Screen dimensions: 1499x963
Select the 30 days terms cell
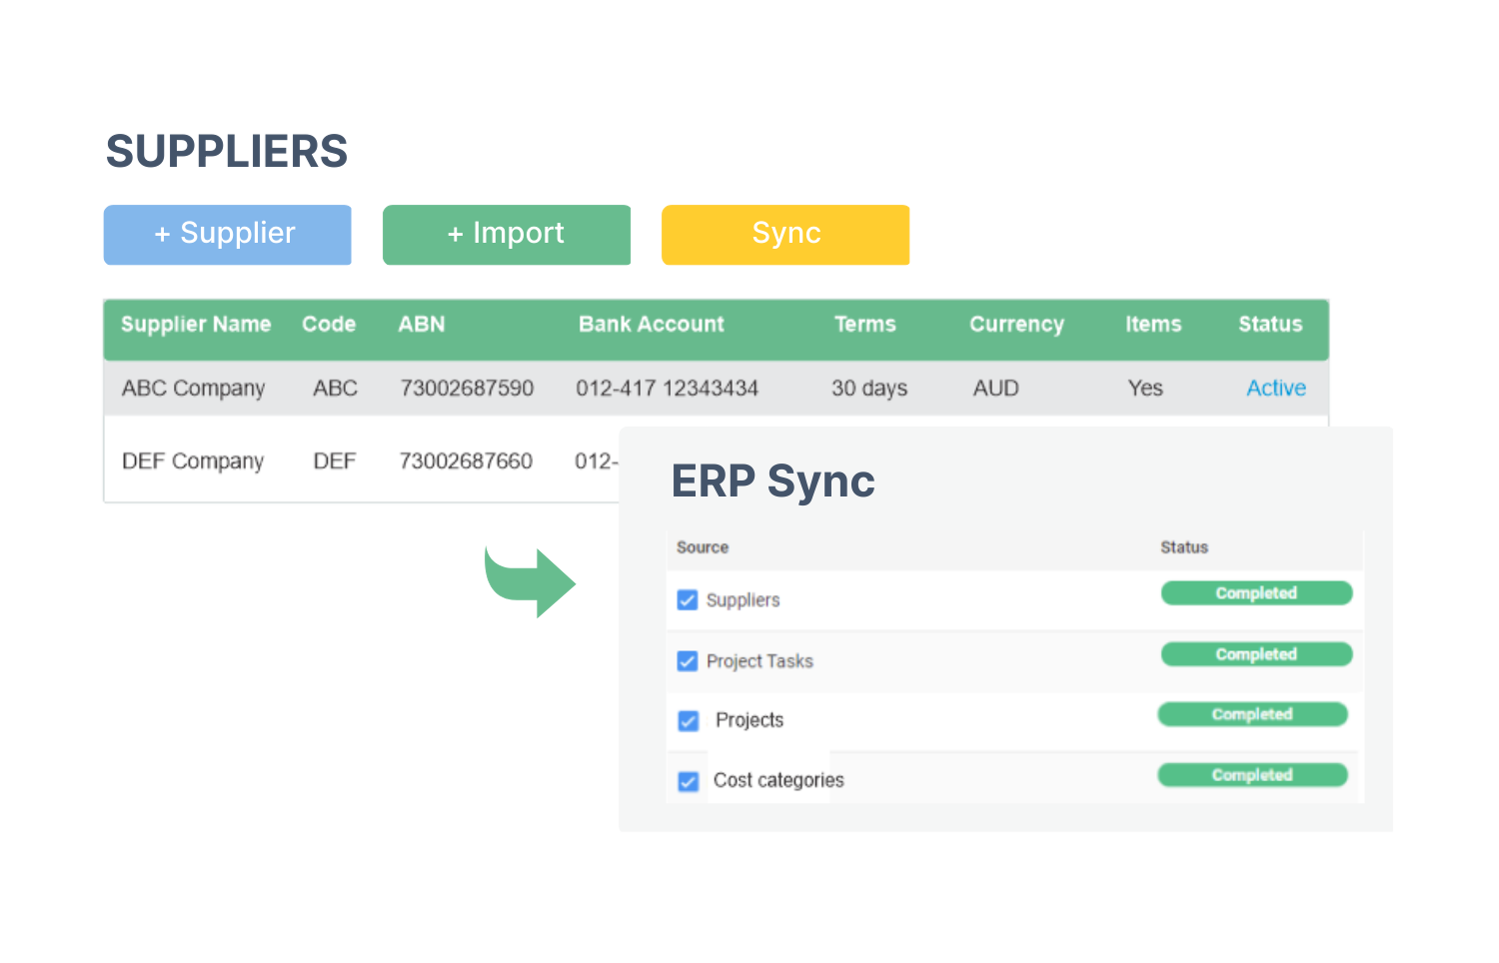pyautogui.click(x=869, y=388)
